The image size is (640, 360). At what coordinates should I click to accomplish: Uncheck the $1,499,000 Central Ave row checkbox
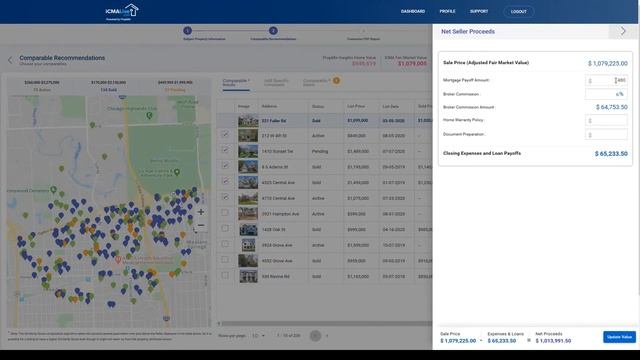coord(225,181)
